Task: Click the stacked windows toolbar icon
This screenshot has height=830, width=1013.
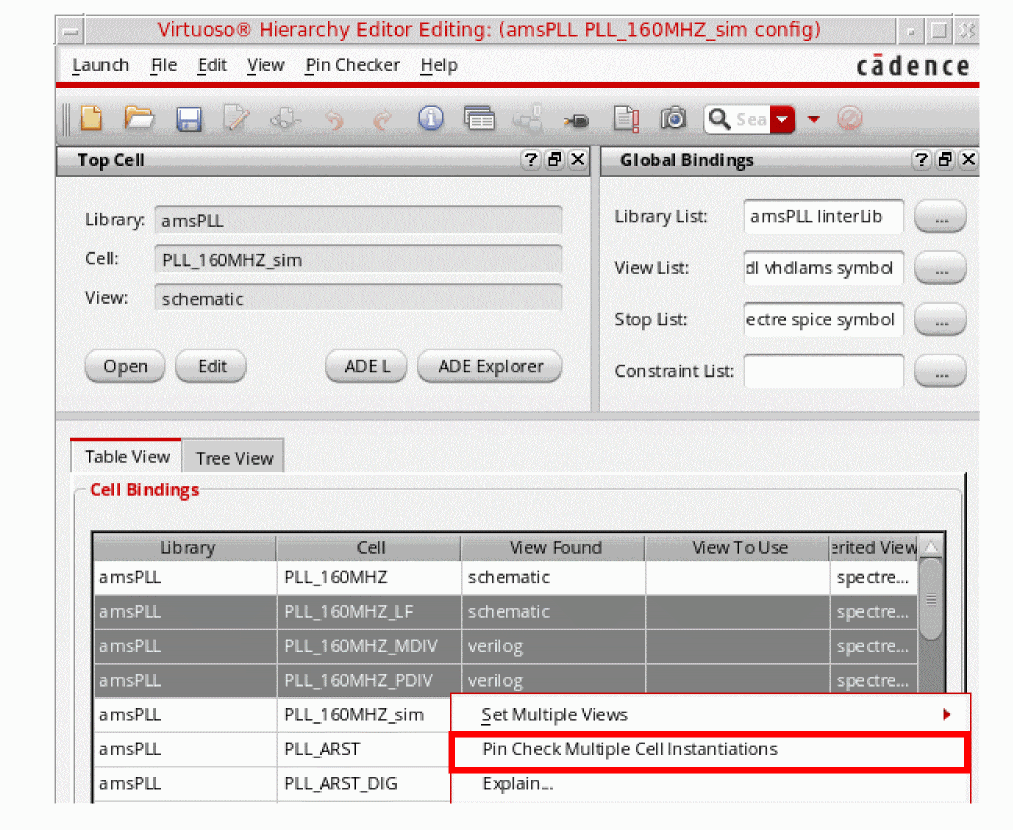Action: pyautogui.click(x=479, y=119)
